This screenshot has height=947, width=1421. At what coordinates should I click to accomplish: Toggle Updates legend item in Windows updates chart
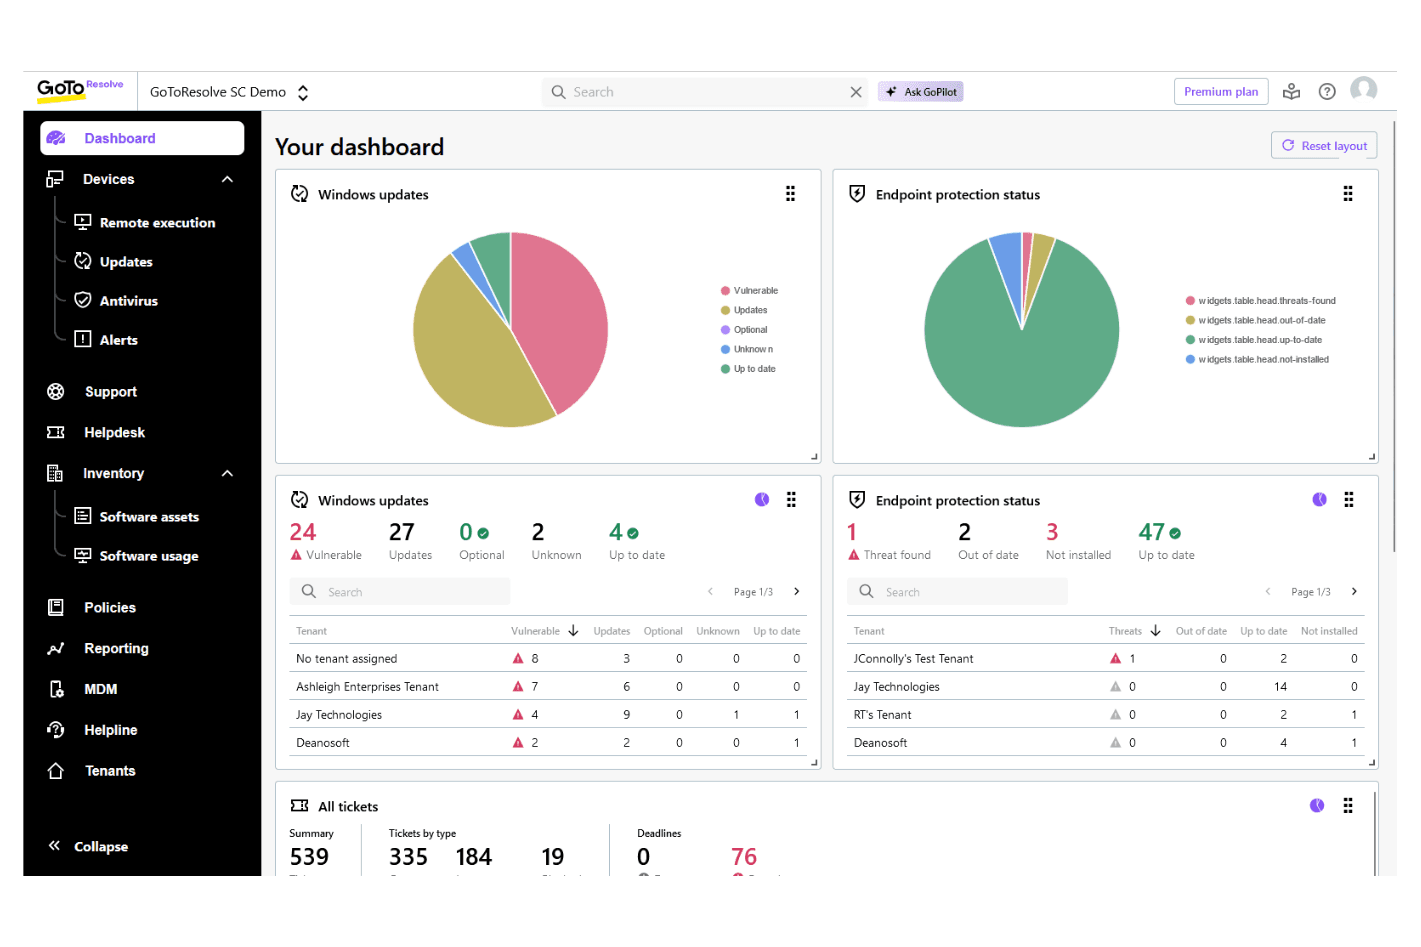(x=745, y=311)
